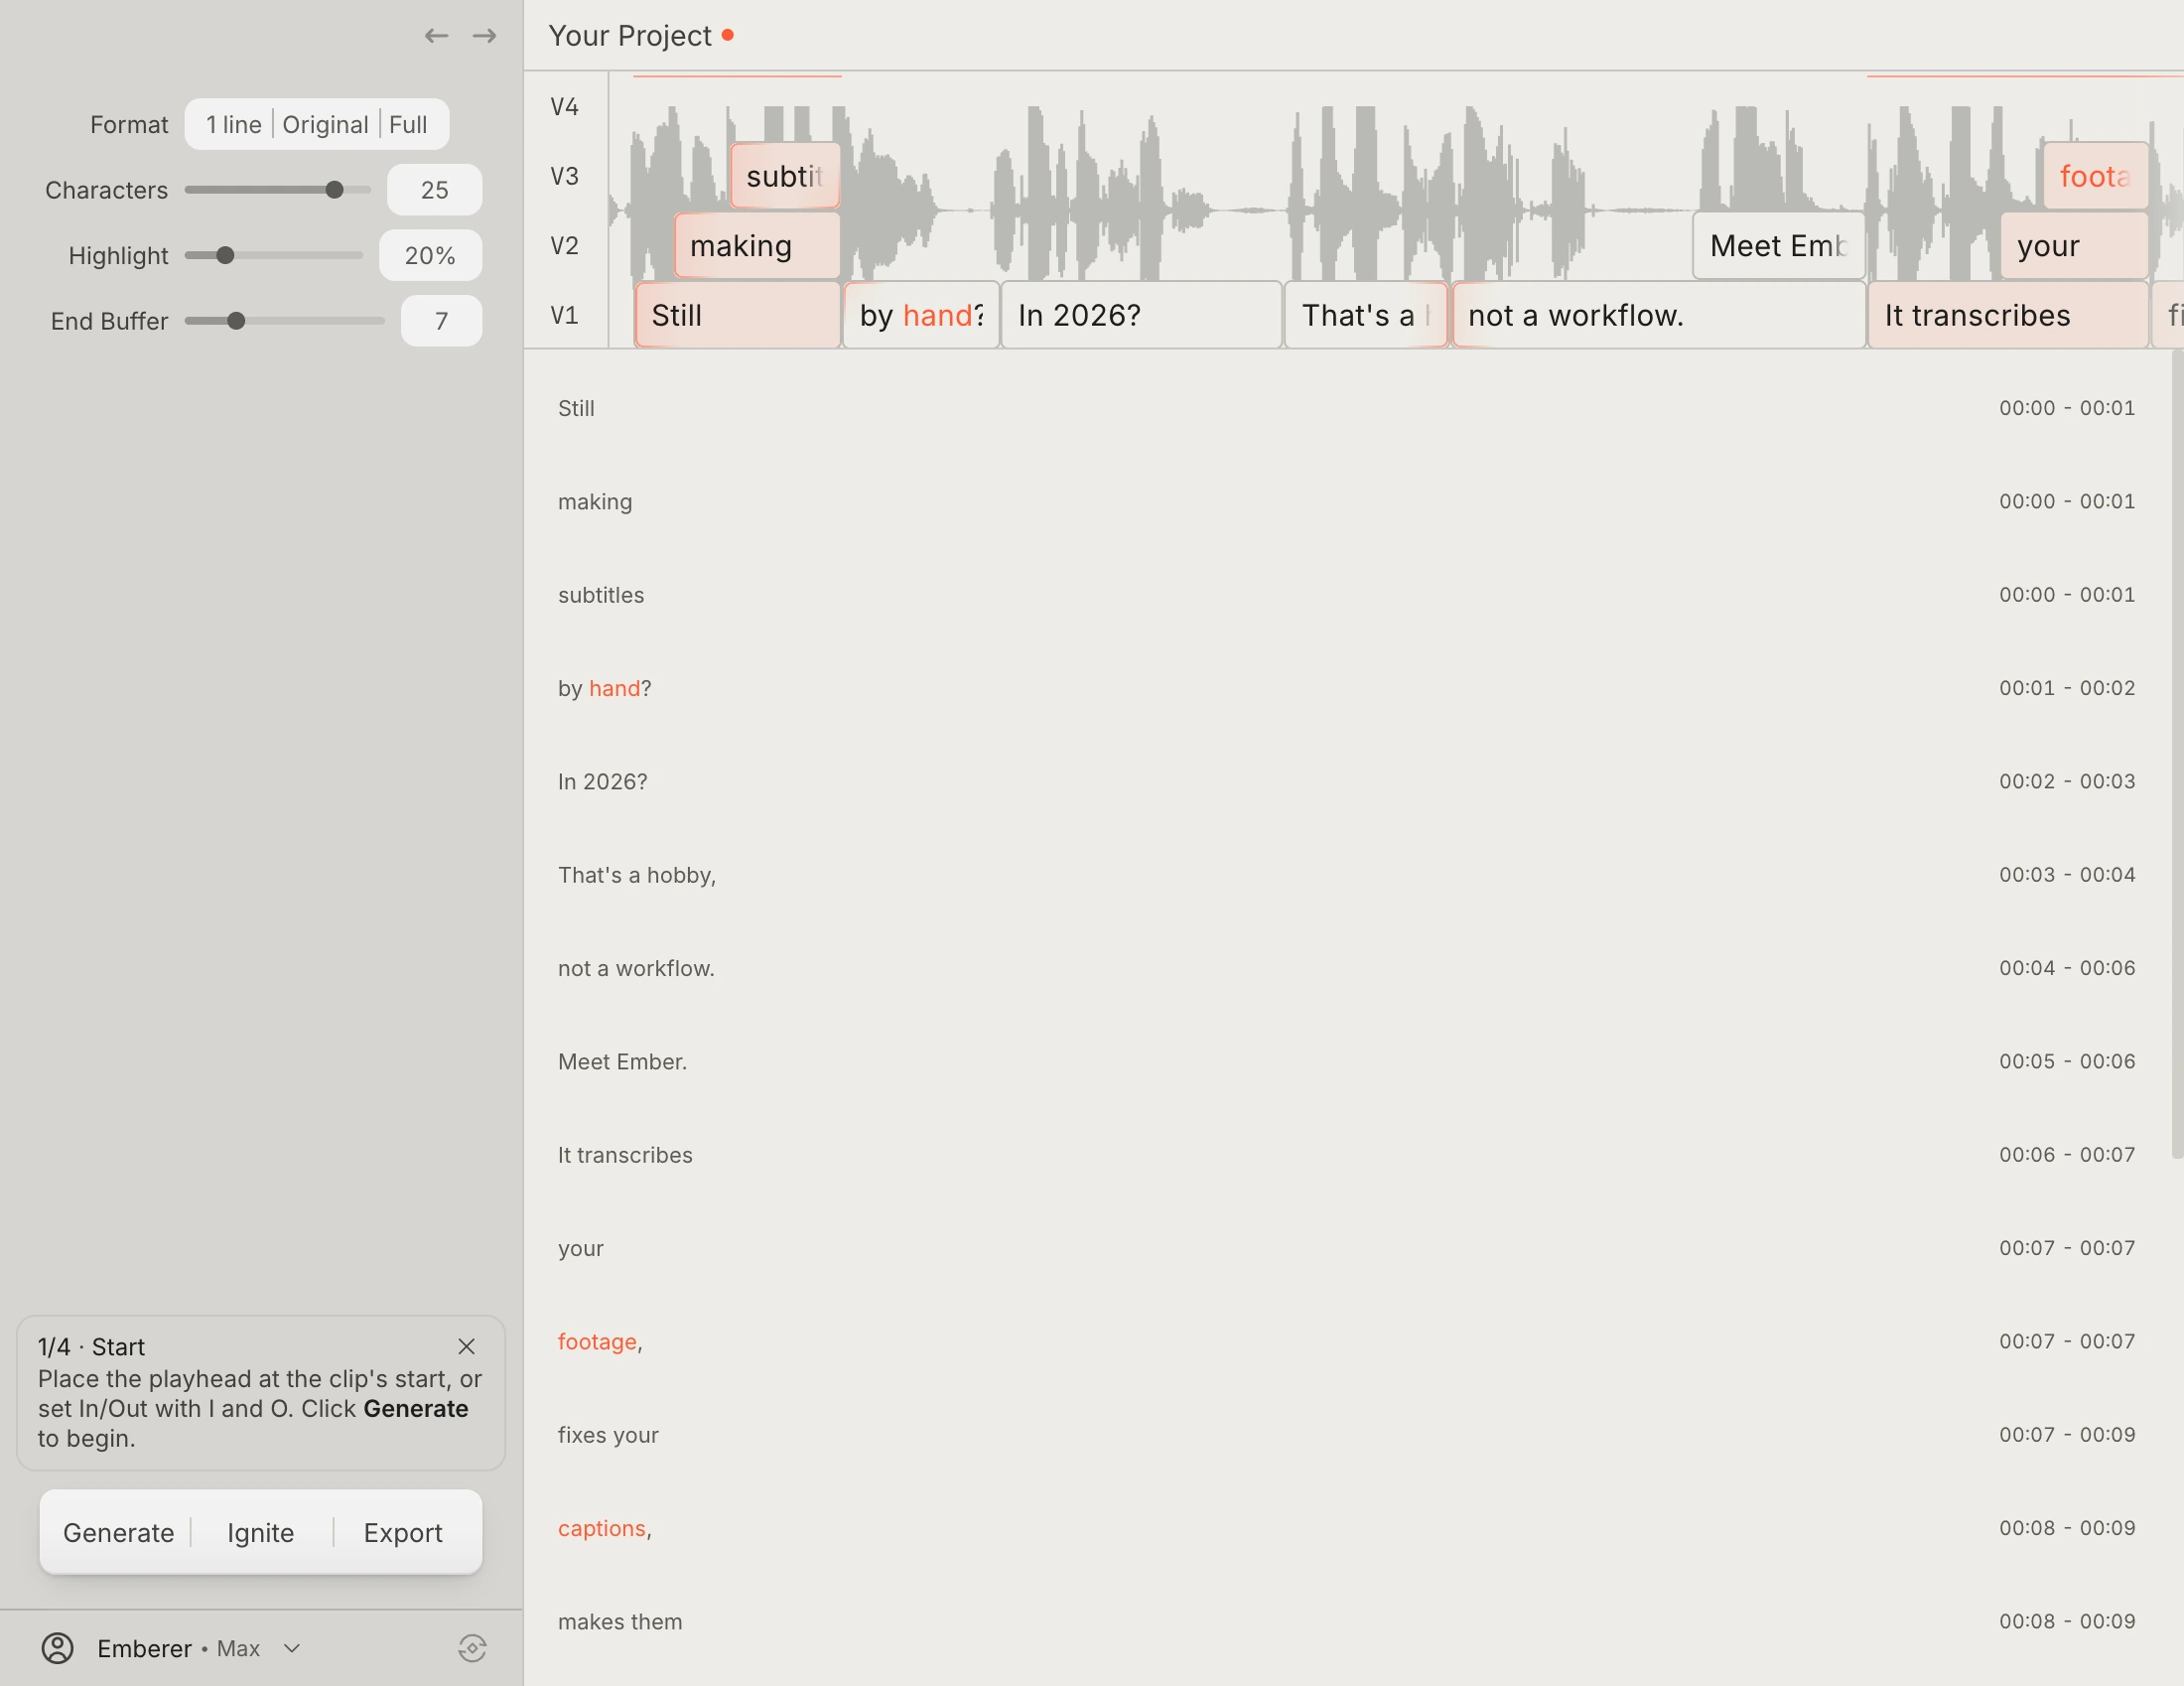Image resolution: width=2184 pixels, height=1686 pixels.
Task: Select the 1 line format option
Action: click(x=233, y=125)
